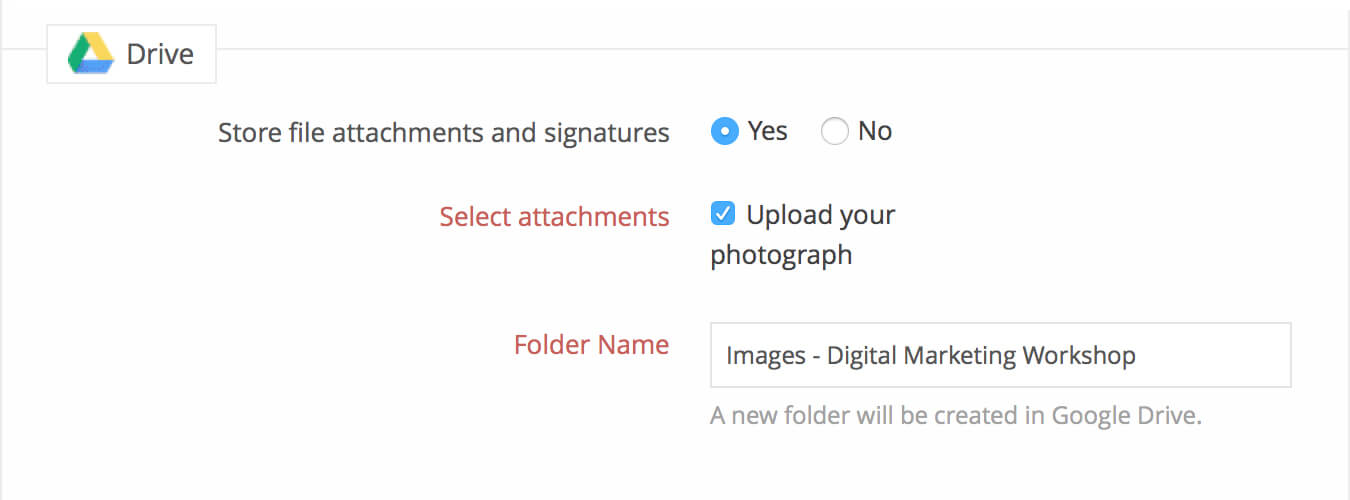
Task: Select the Drive section tab label
Action: click(159, 54)
